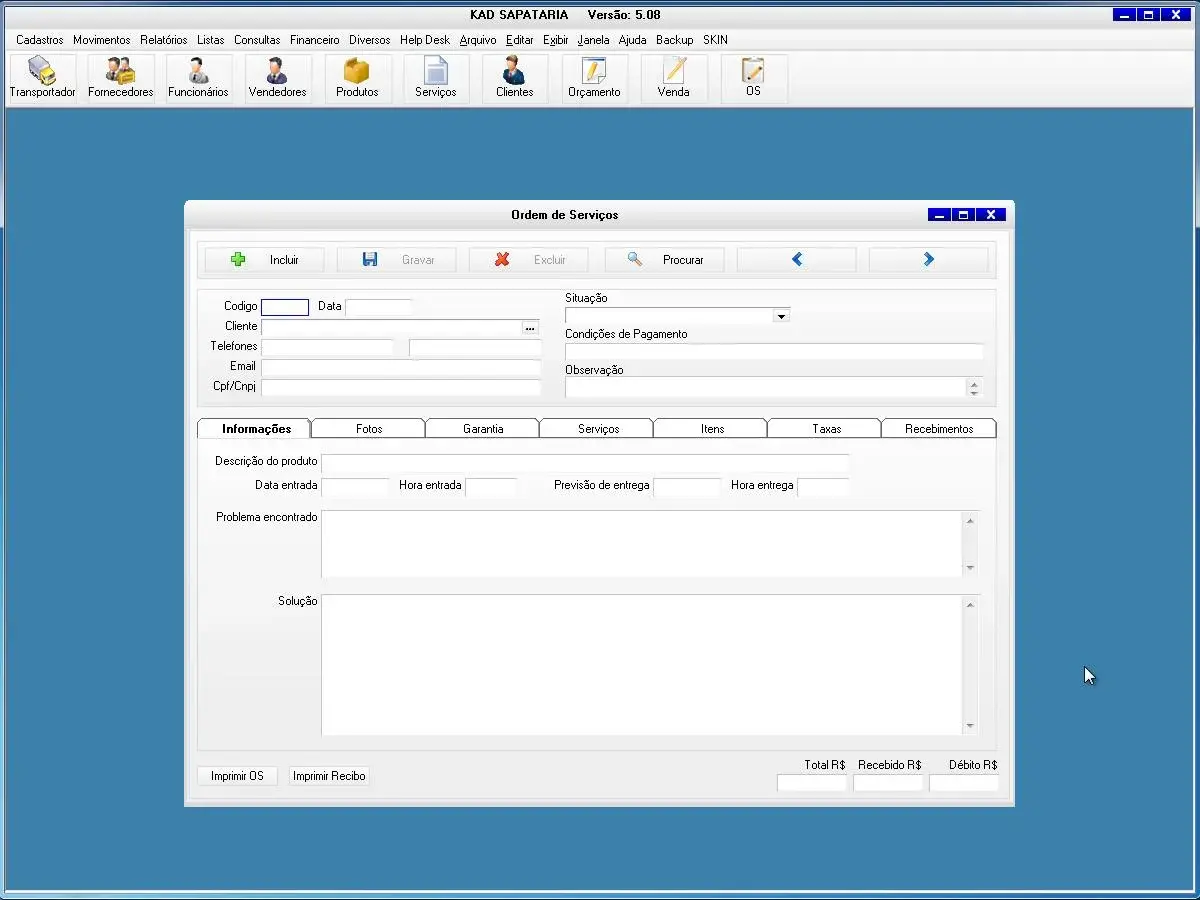The height and width of the screenshot is (900, 1200).
Task: Click the Recebido R$ field
Action: click(x=888, y=783)
